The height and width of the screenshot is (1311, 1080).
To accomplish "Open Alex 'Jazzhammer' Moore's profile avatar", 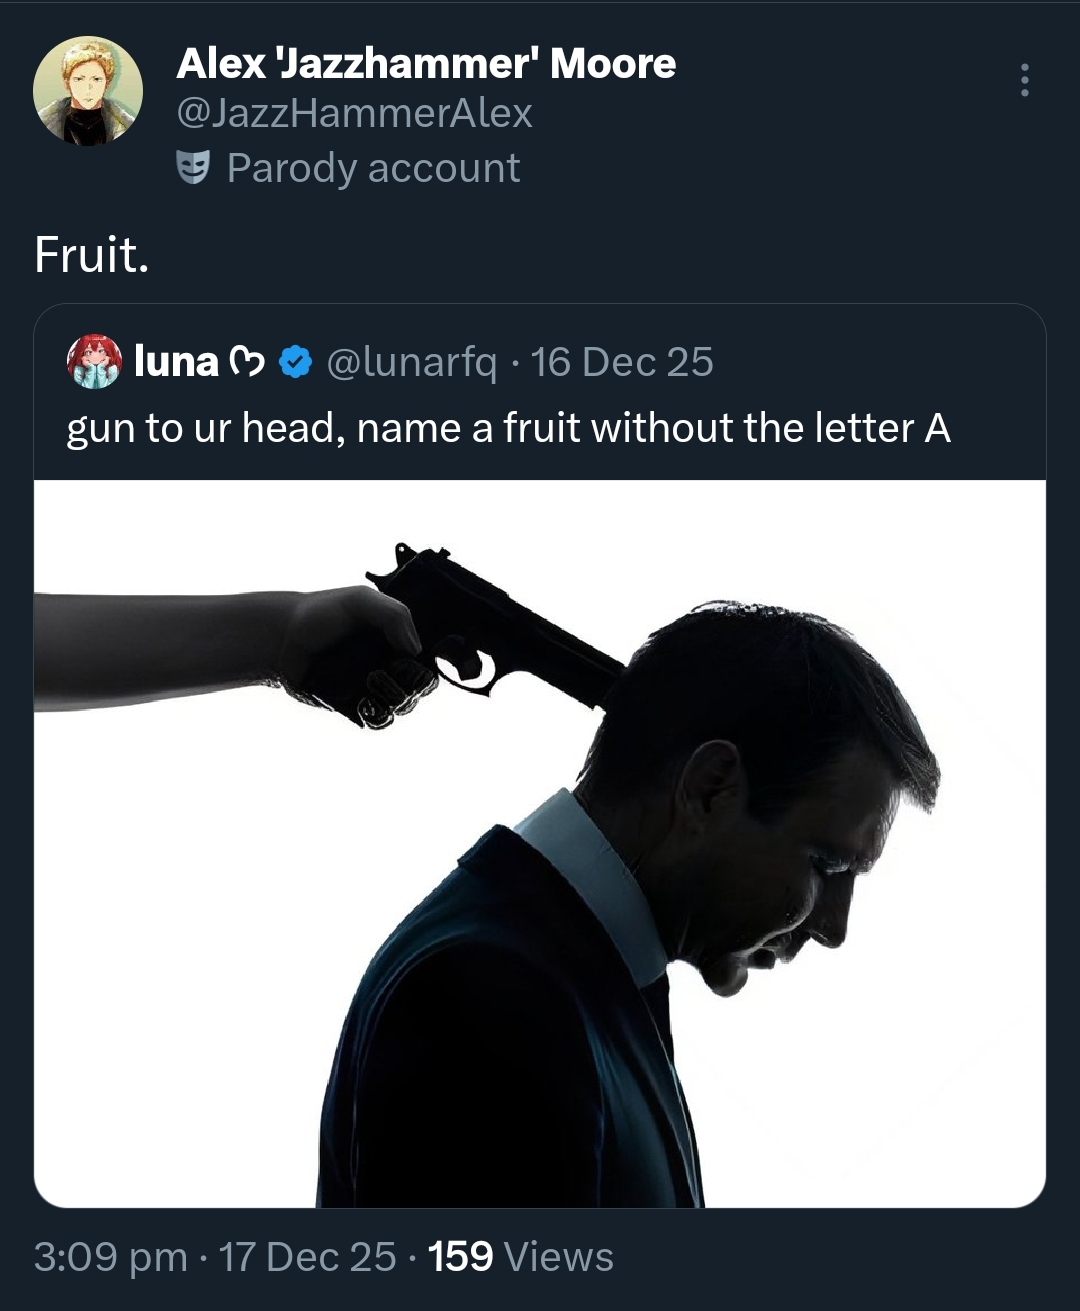I will (x=88, y=91).
